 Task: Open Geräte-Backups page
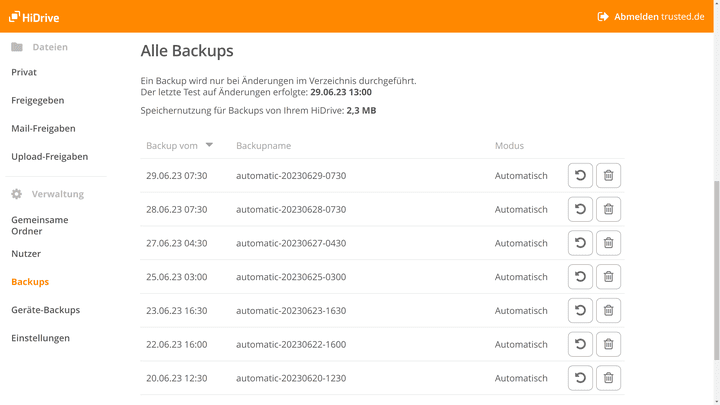pos(45,310)
